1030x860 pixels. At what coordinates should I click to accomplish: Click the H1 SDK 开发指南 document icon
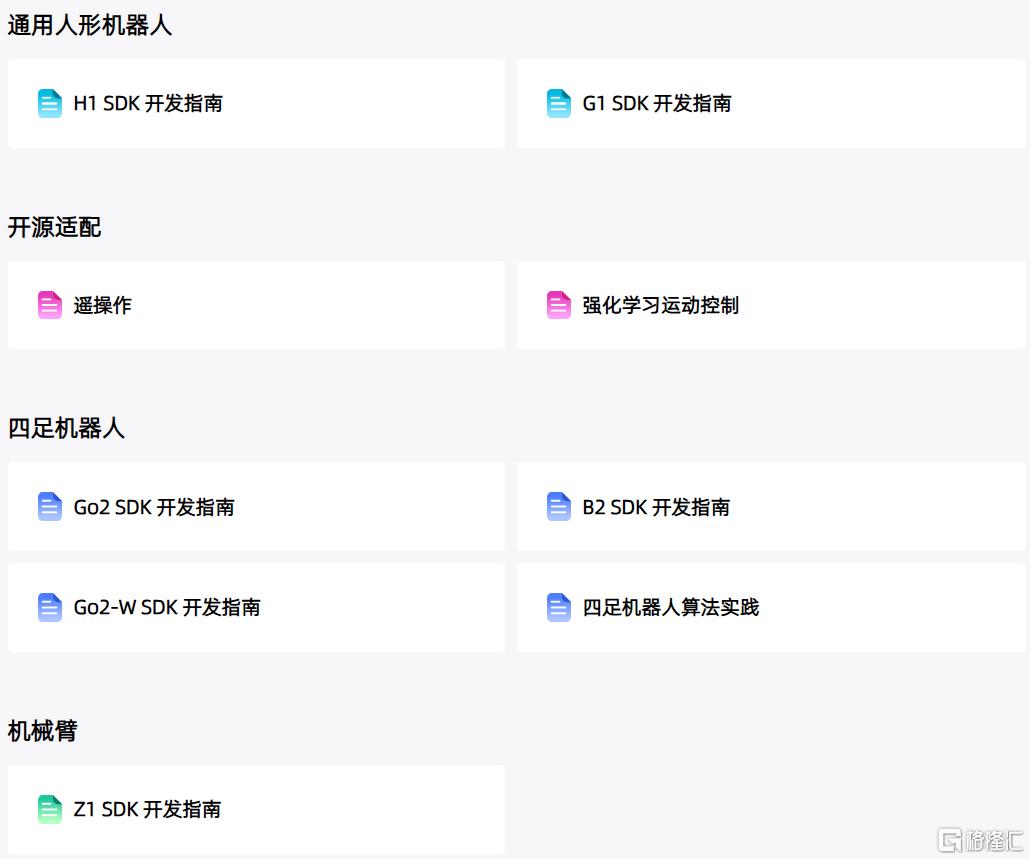(x=49, y=103)
